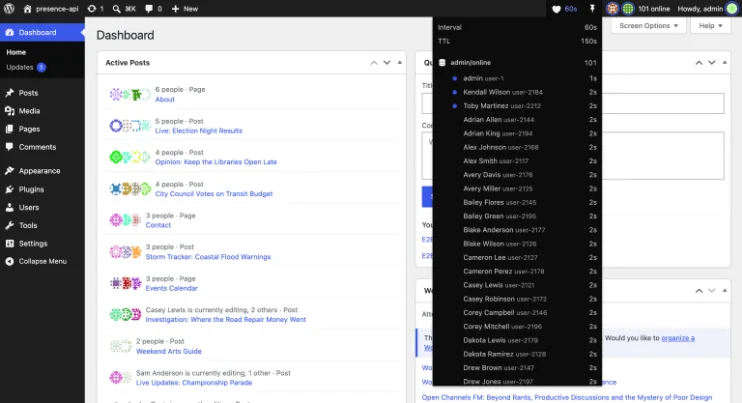742x403 pixels.
Task: Select the Kendall Wilson user-2184 row
Action: [517, 92]
